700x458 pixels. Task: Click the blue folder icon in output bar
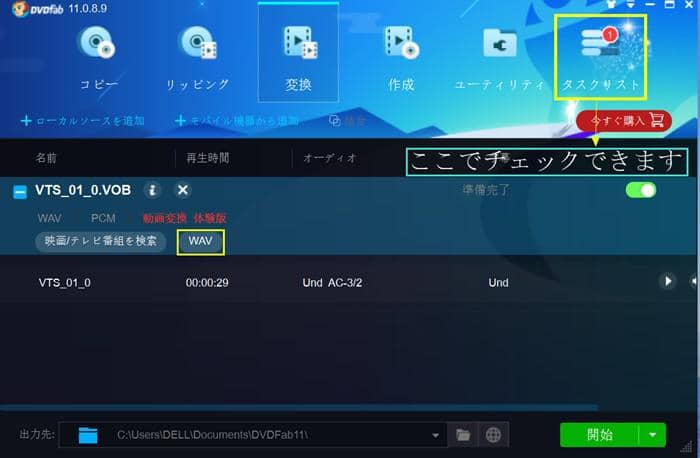(x=88, y=435)
